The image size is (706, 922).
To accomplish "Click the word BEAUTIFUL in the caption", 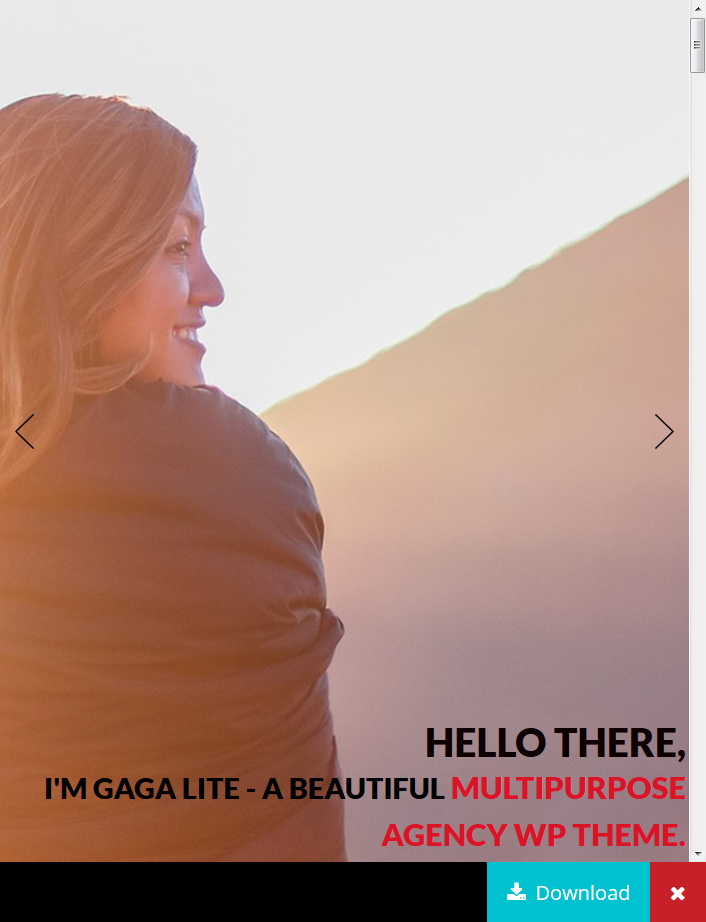I will pyautogui.click(x=366, y=789).
